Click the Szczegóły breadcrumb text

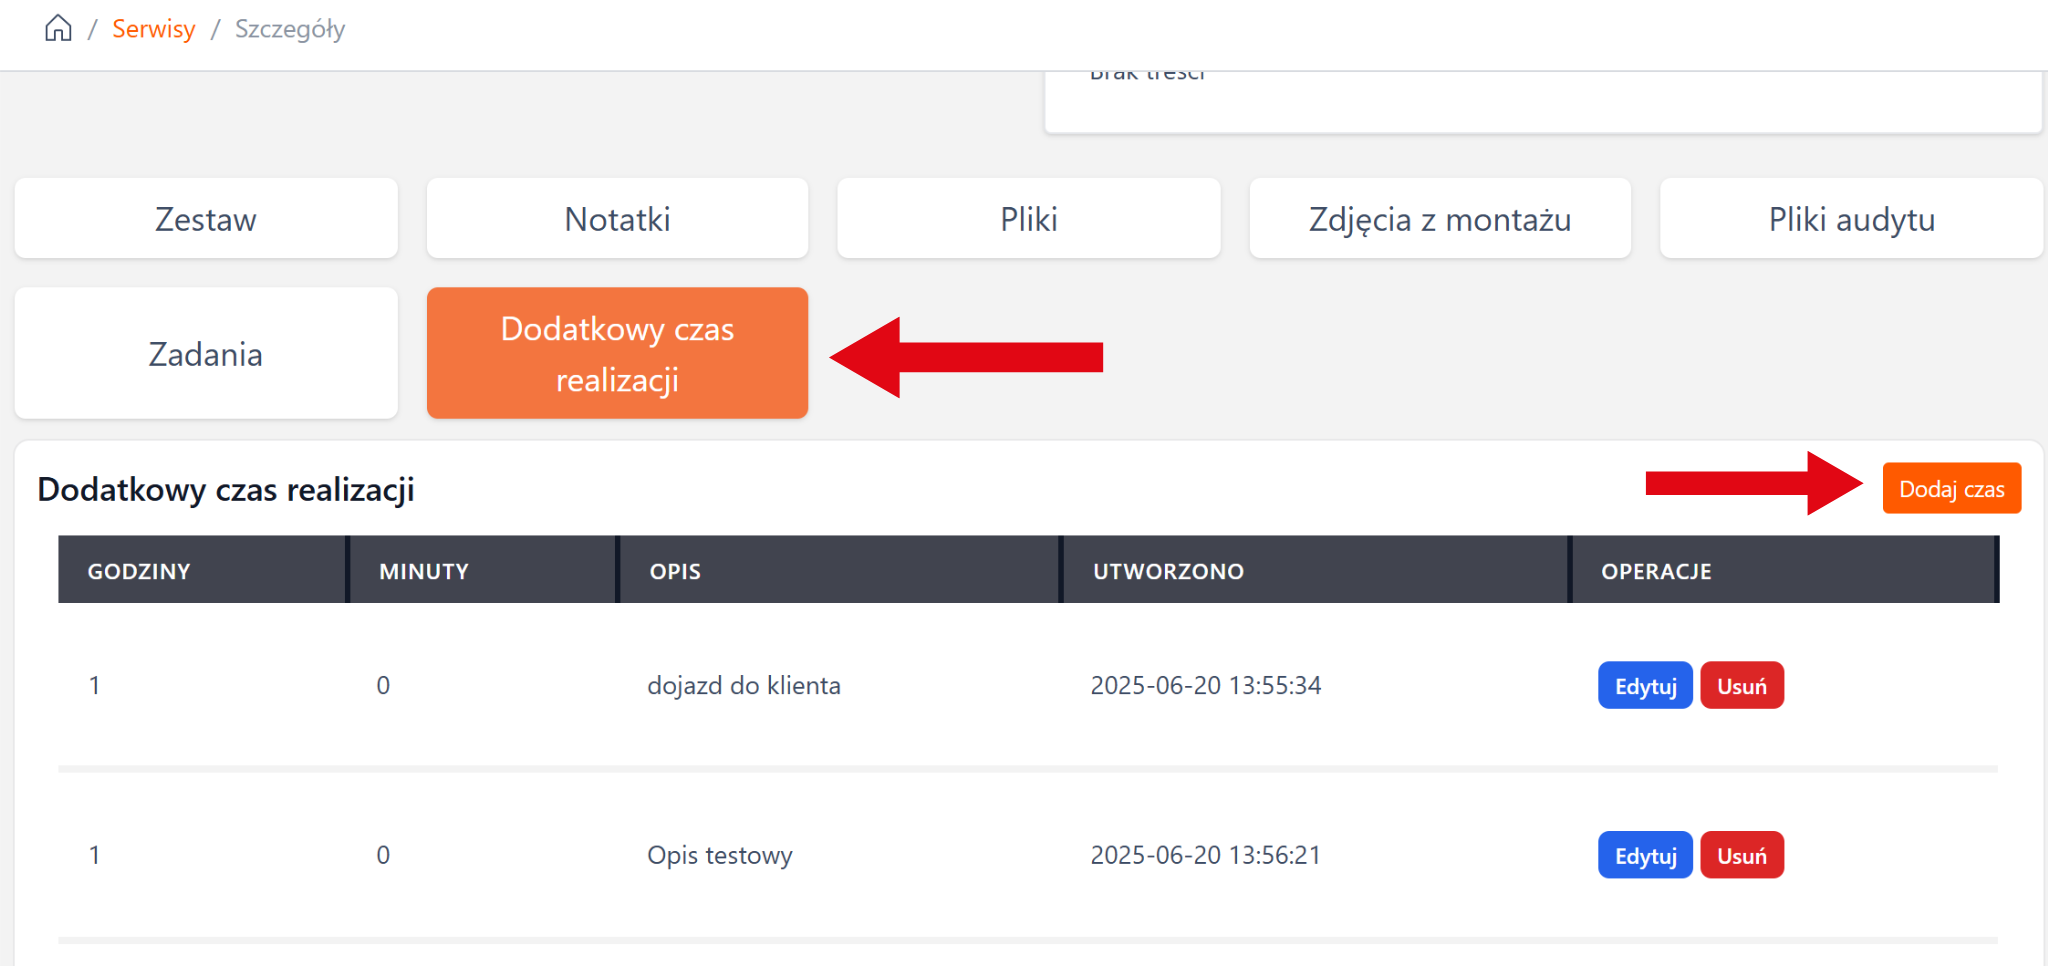tap(290, 29)
